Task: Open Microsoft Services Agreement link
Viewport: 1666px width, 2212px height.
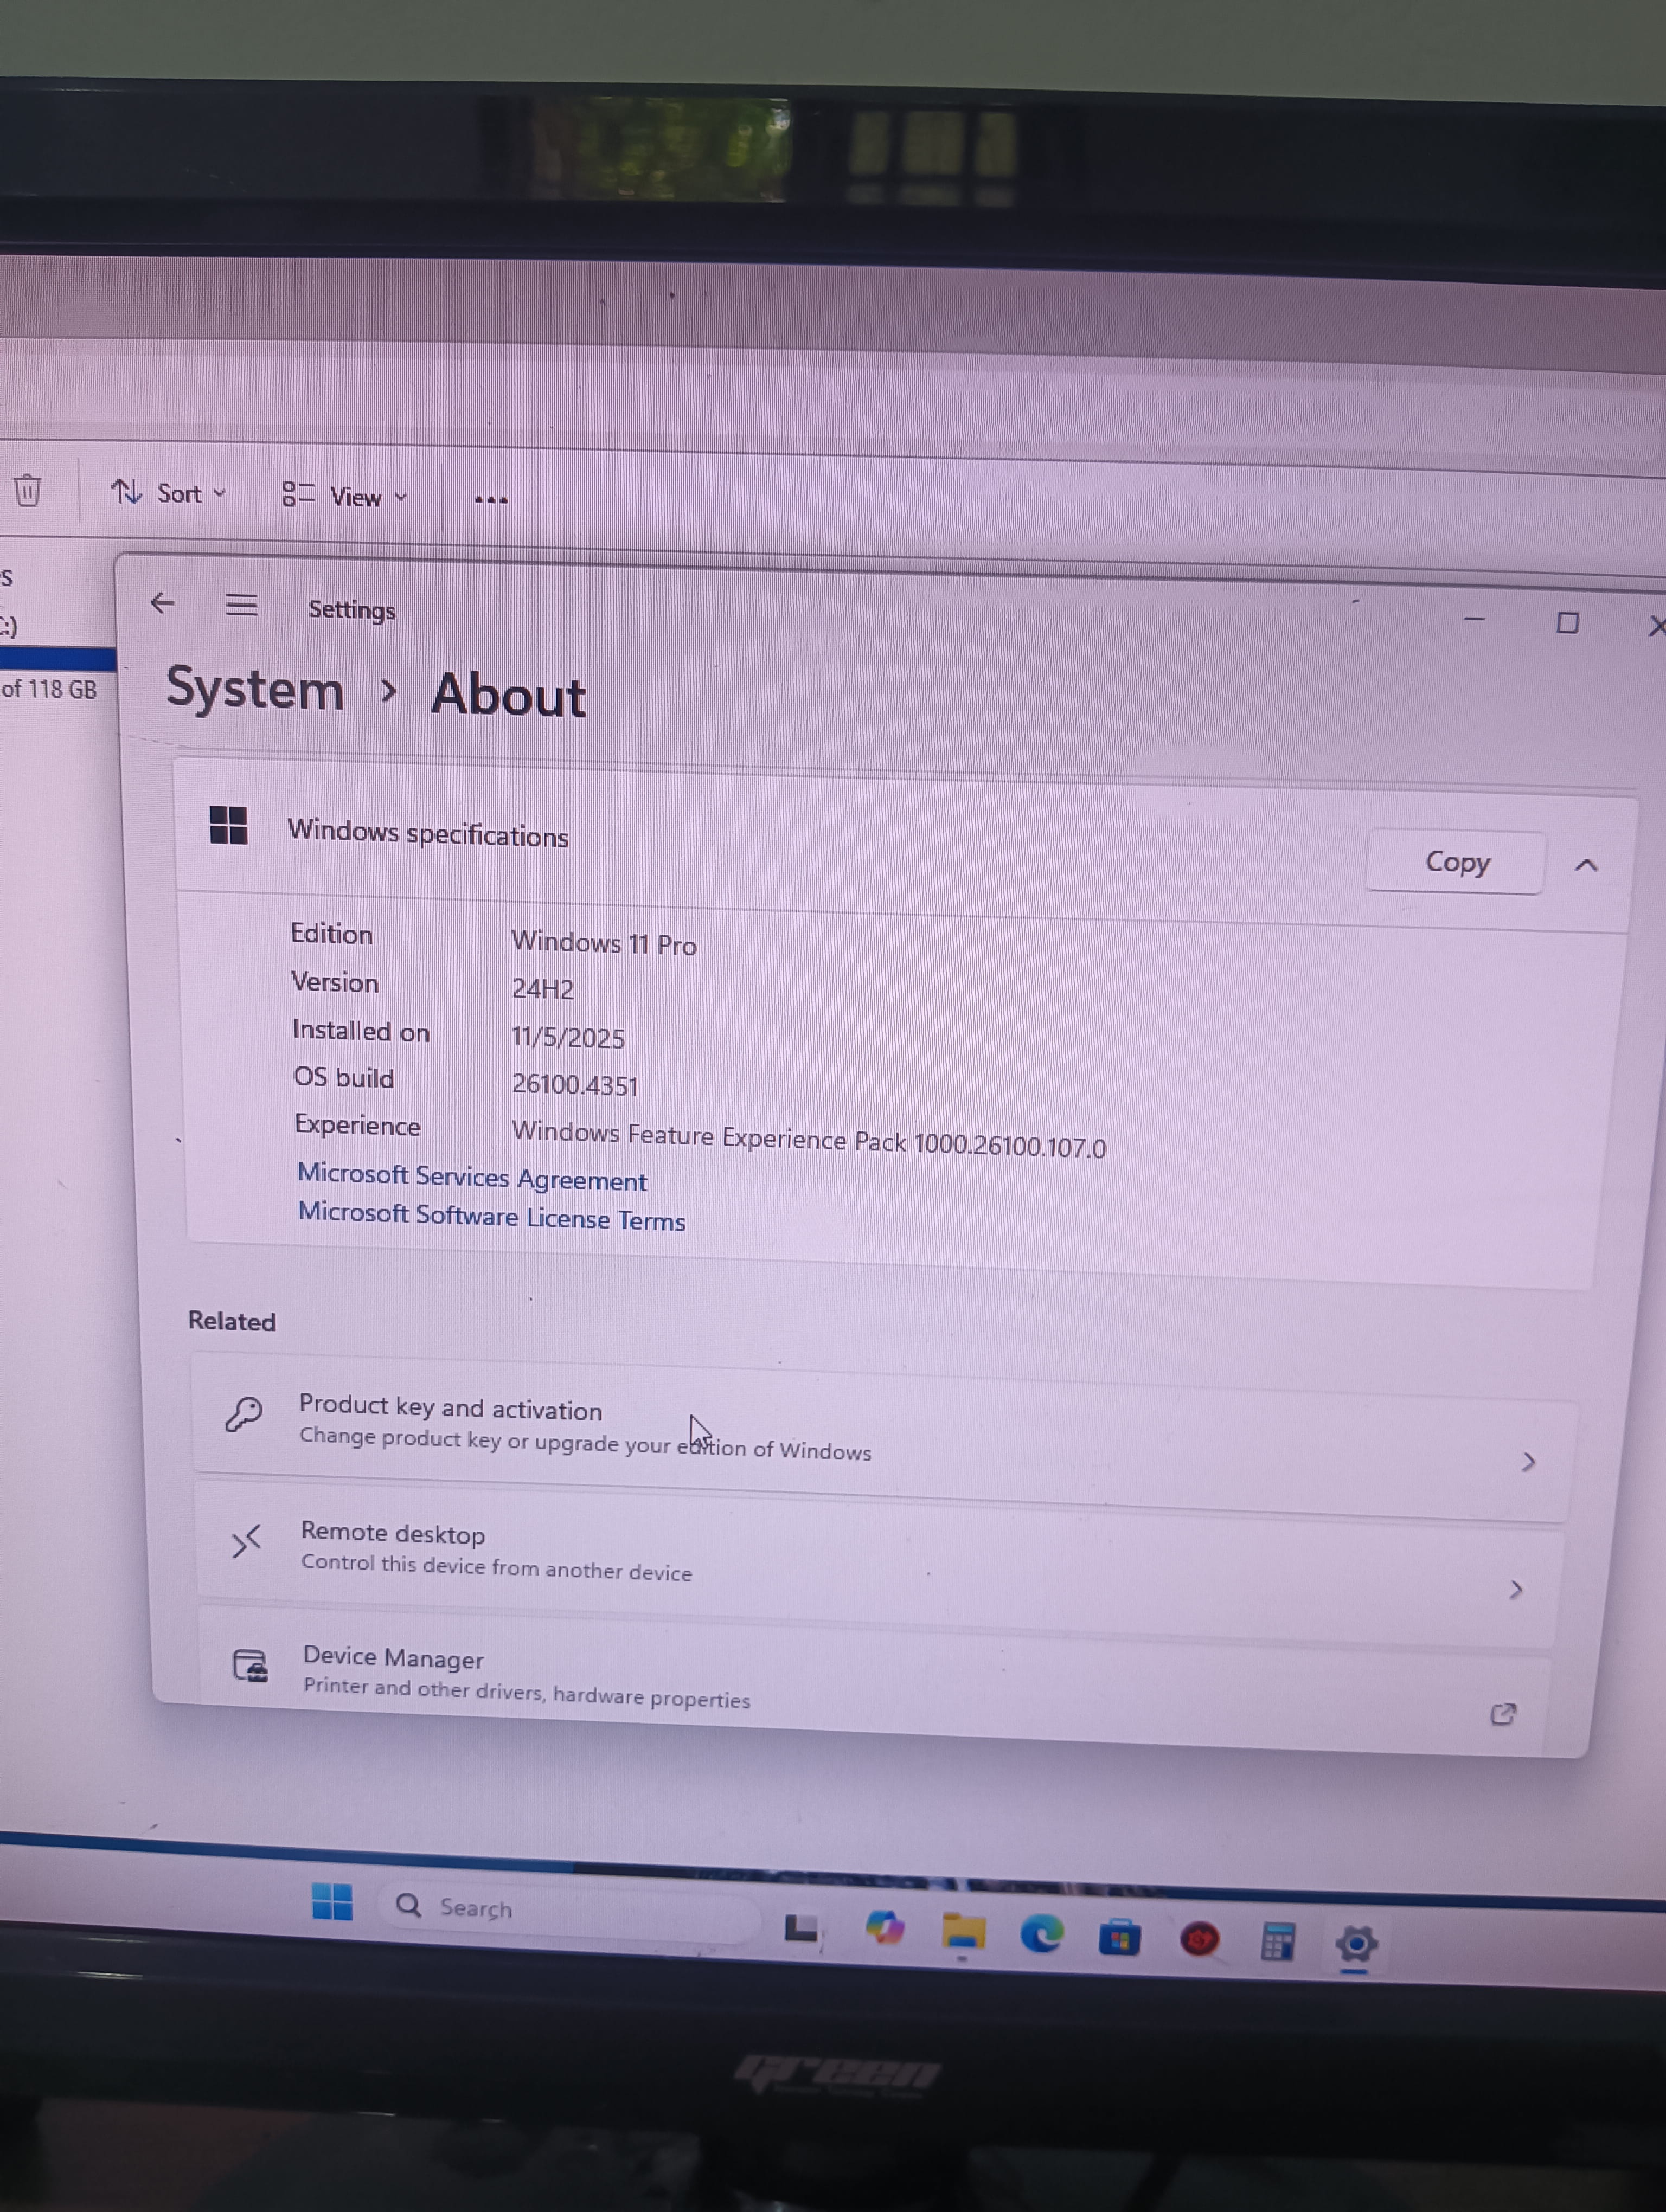Action: (472, 1177)
